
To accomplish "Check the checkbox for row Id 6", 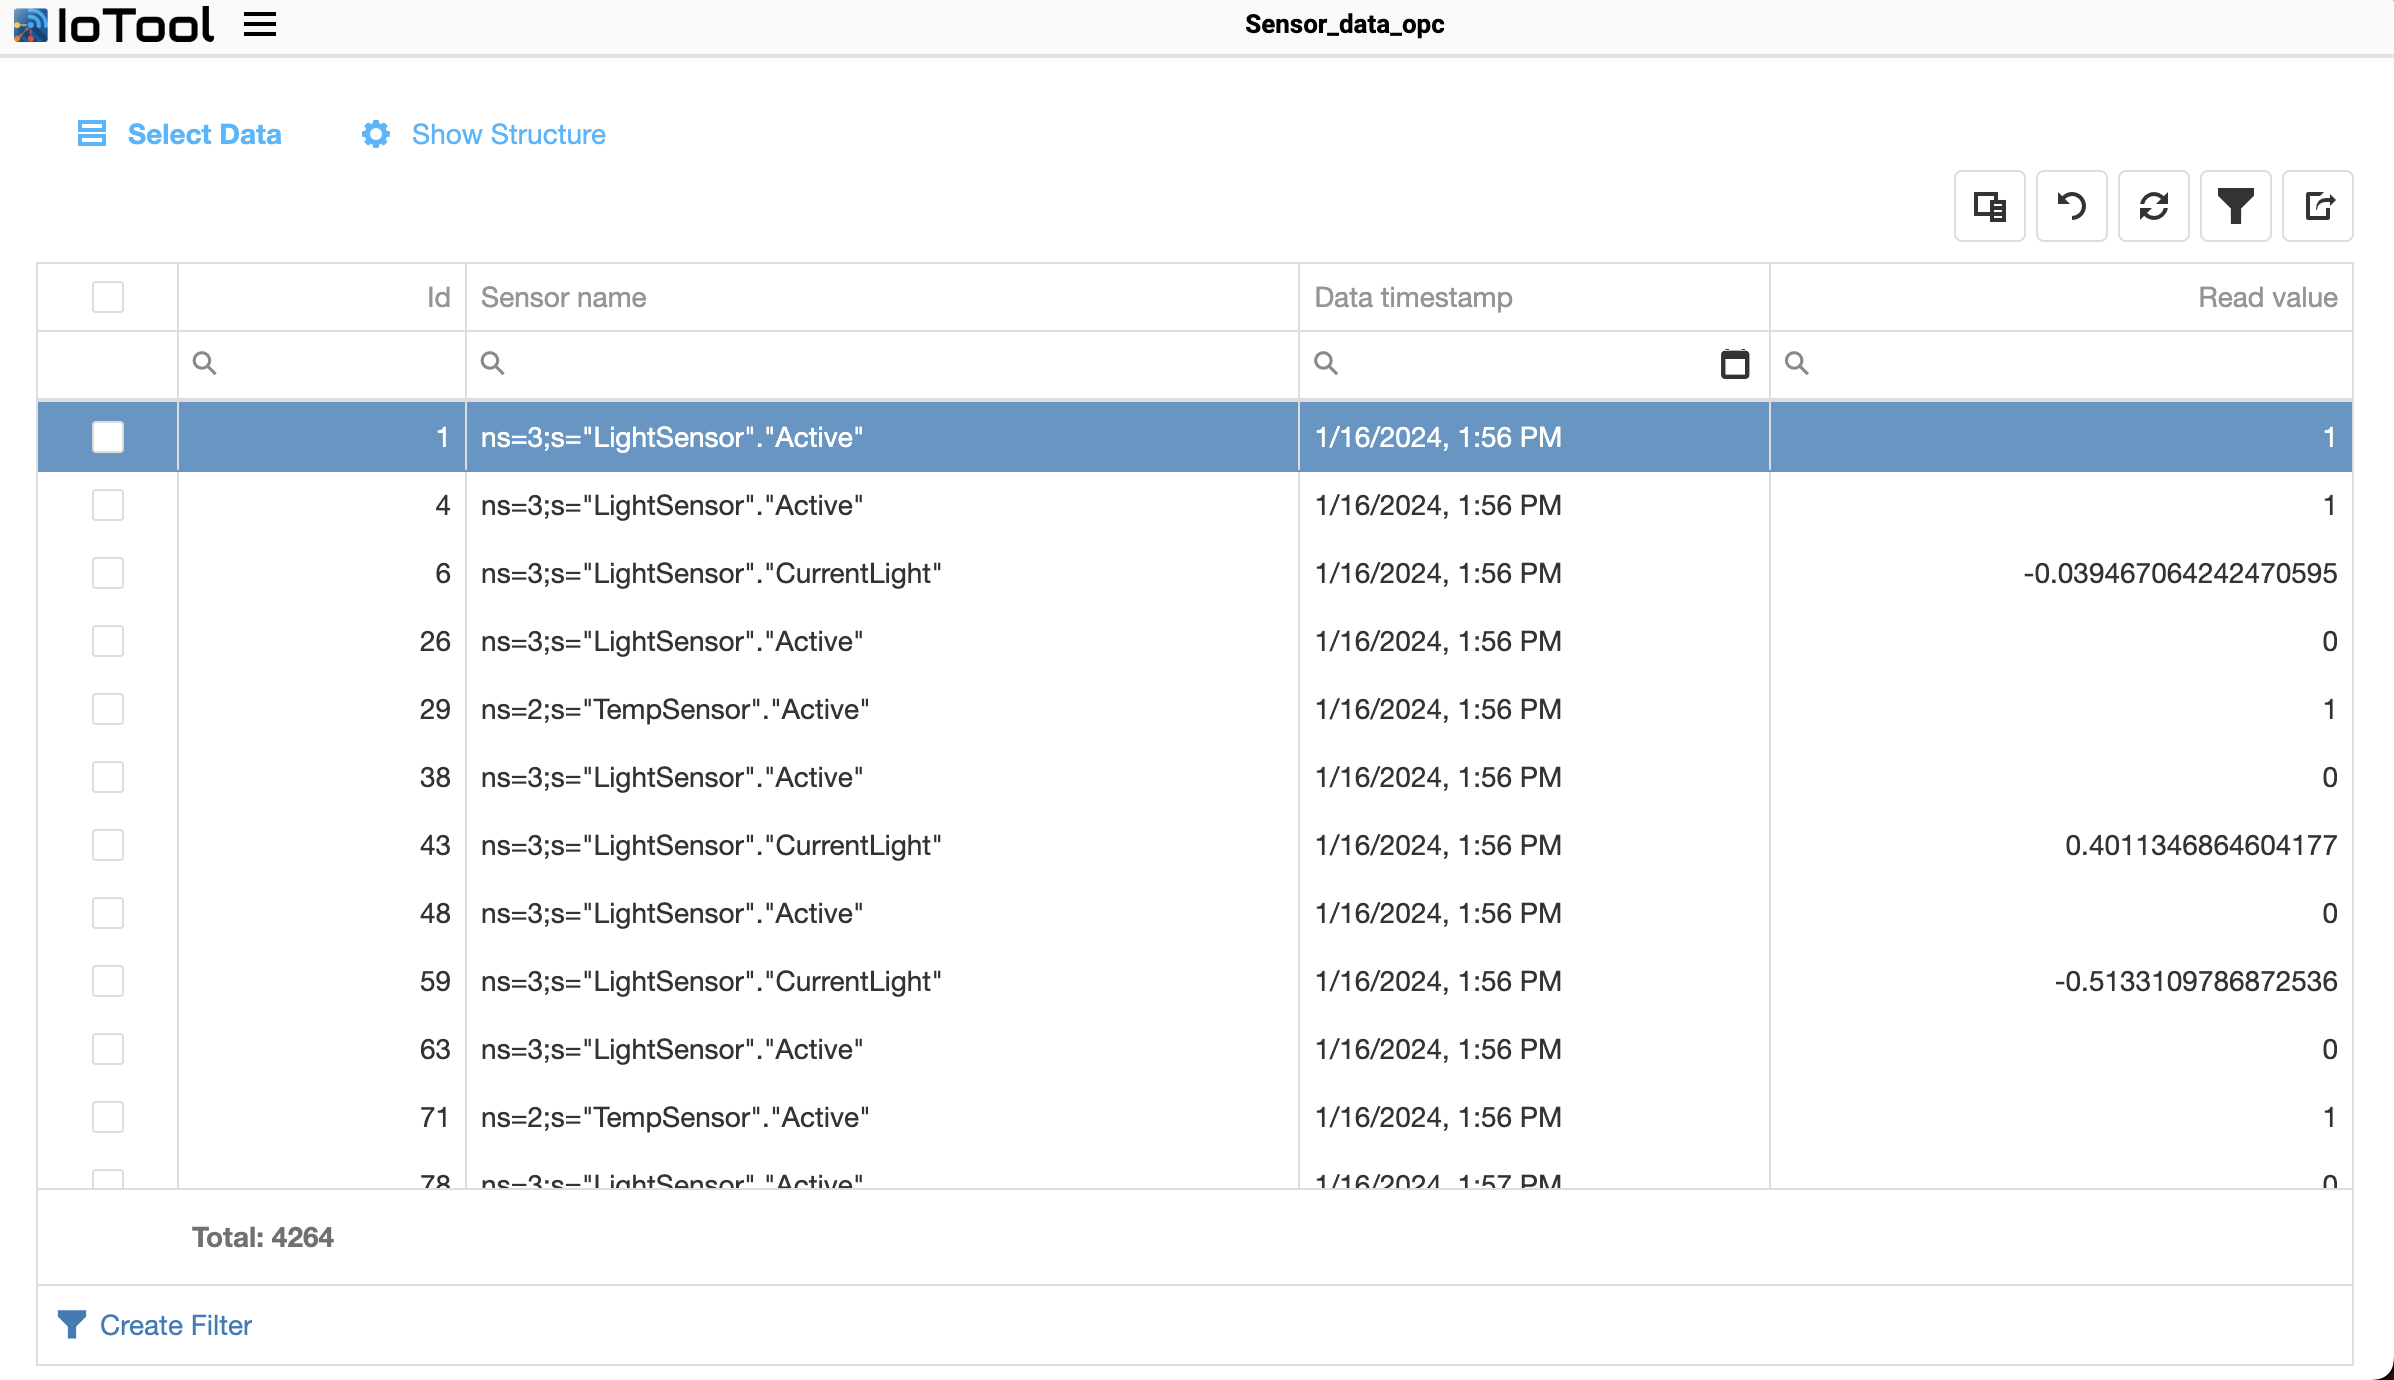I will click(108, 573).
